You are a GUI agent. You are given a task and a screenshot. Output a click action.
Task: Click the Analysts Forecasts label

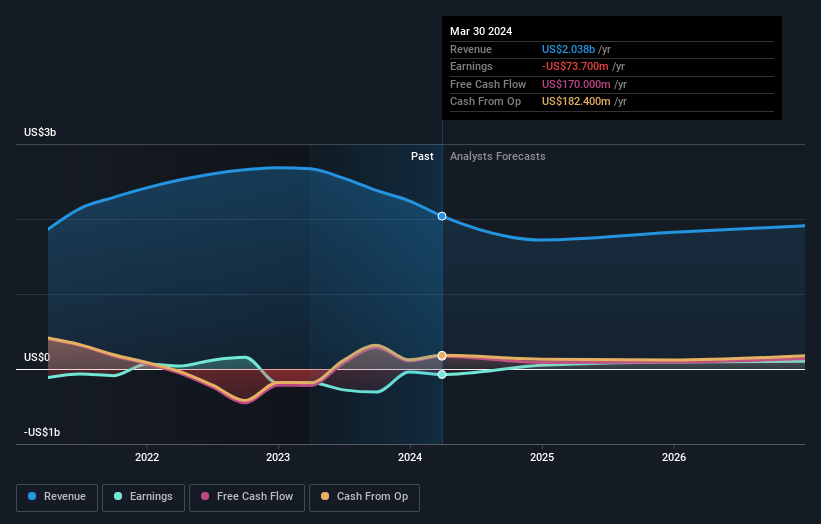tap(497, 156)
